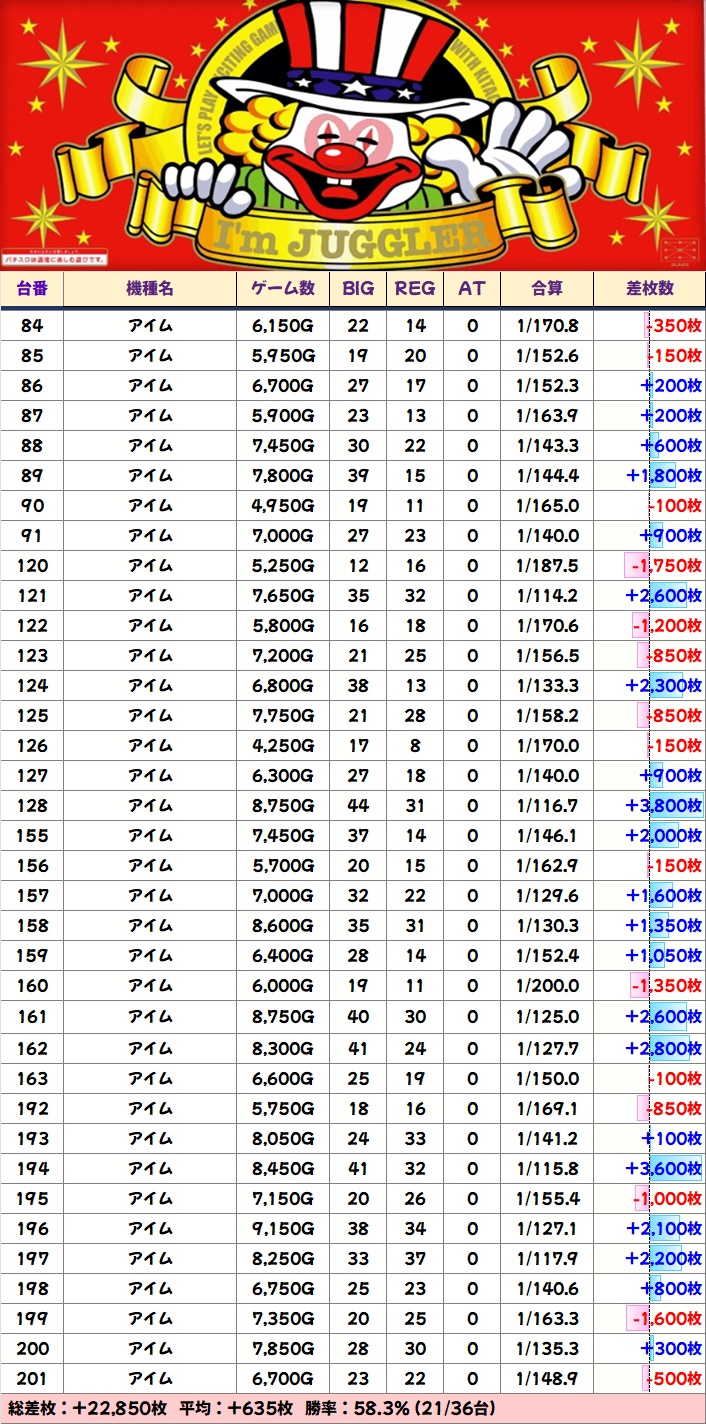706x1424 pixels.
Task: Click the 差枚数 column header
Action: pyautogui.click(x=650, y=288)
